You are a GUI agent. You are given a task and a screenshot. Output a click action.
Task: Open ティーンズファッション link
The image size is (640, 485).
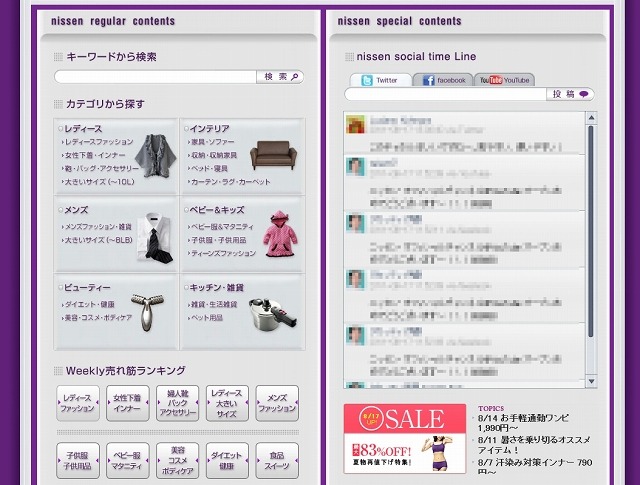click(224, 253)
